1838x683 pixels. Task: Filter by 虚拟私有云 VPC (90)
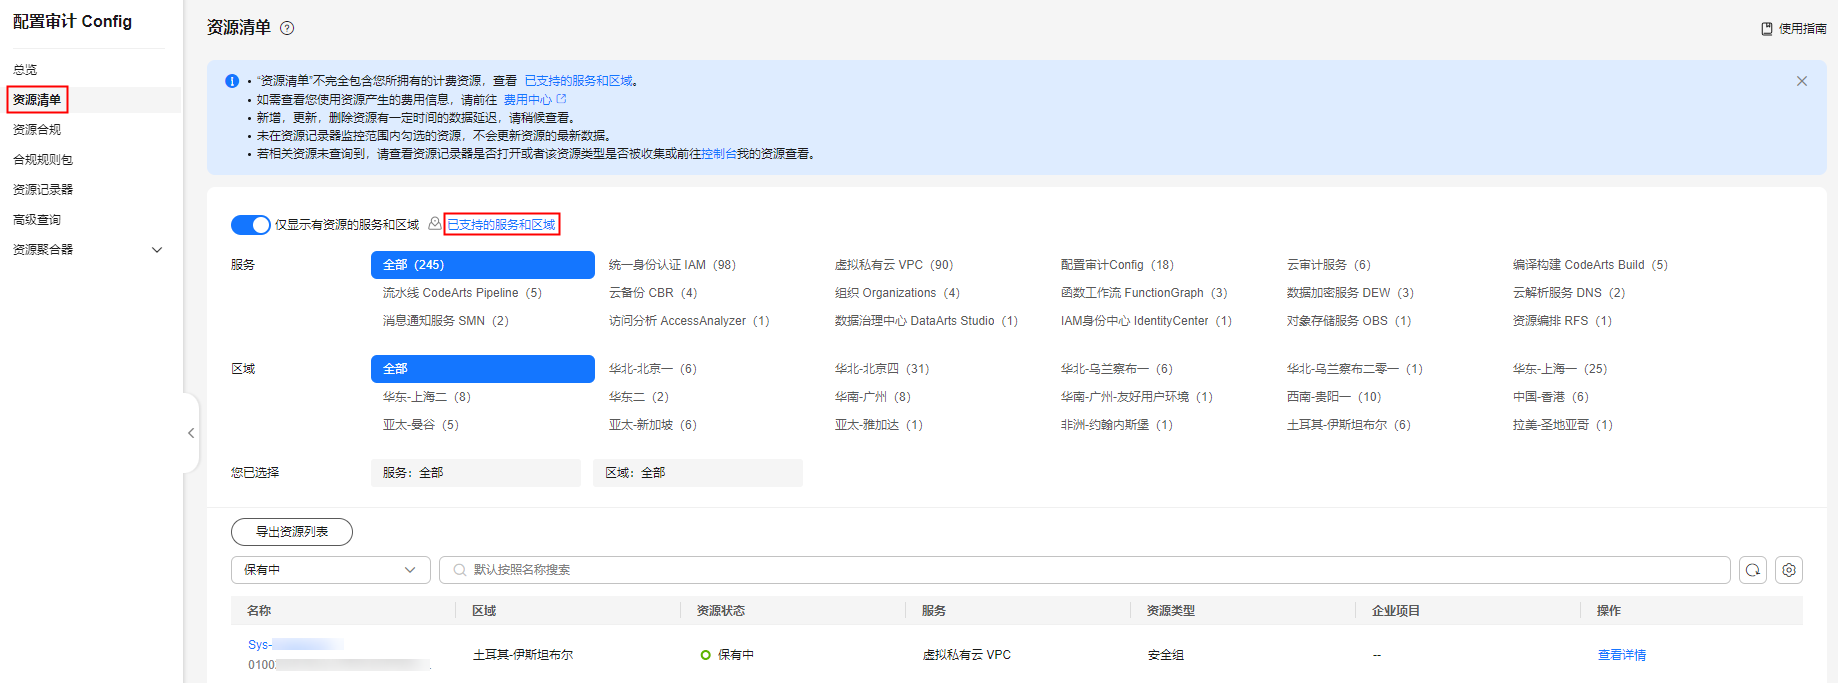894,265
